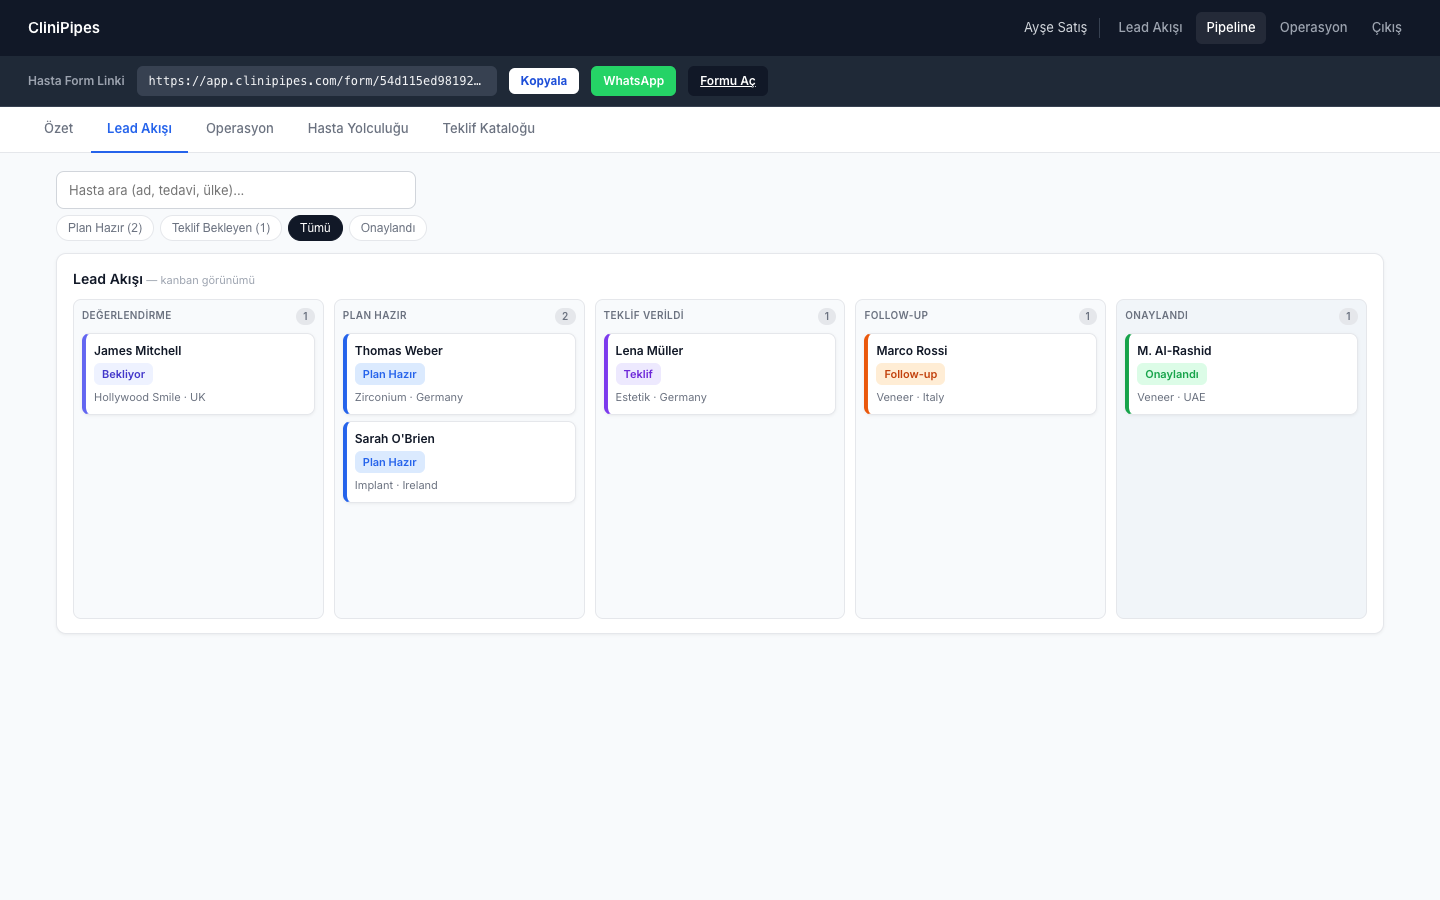Screen dimensions: 1440x900
Task: Open the form with Formu Aç
Action: [727, 81]
